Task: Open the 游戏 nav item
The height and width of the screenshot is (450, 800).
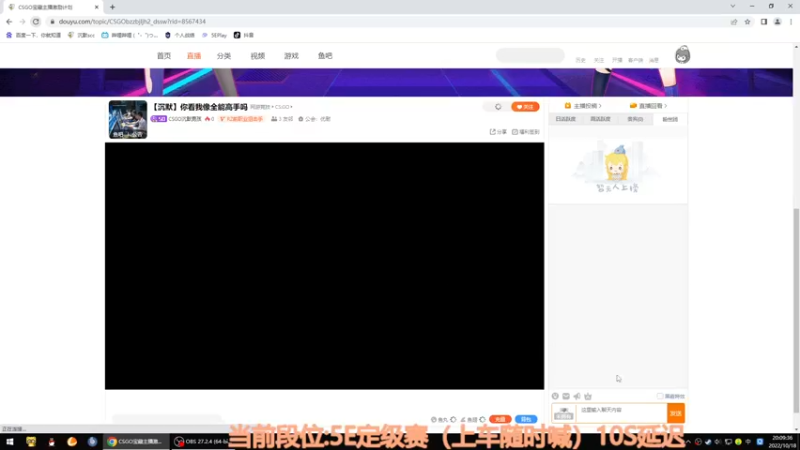Action: pos(291,56)
